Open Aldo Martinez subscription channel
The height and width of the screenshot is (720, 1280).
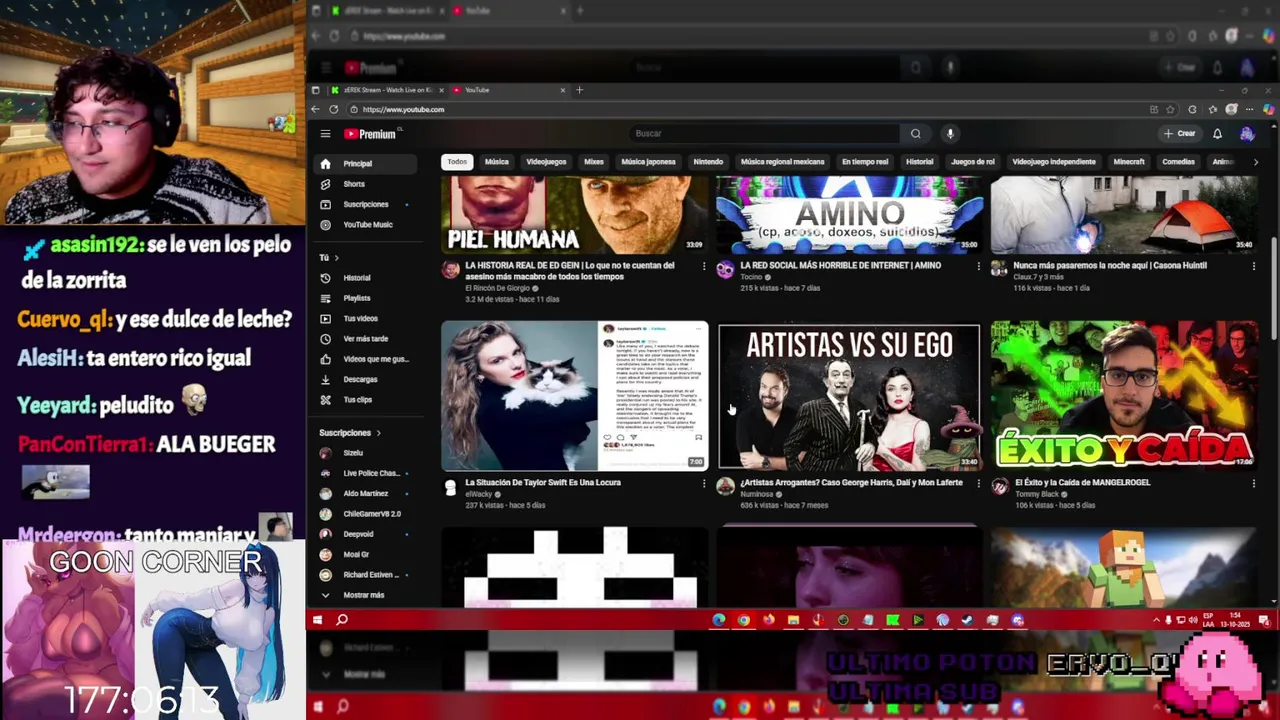(364, 494)
